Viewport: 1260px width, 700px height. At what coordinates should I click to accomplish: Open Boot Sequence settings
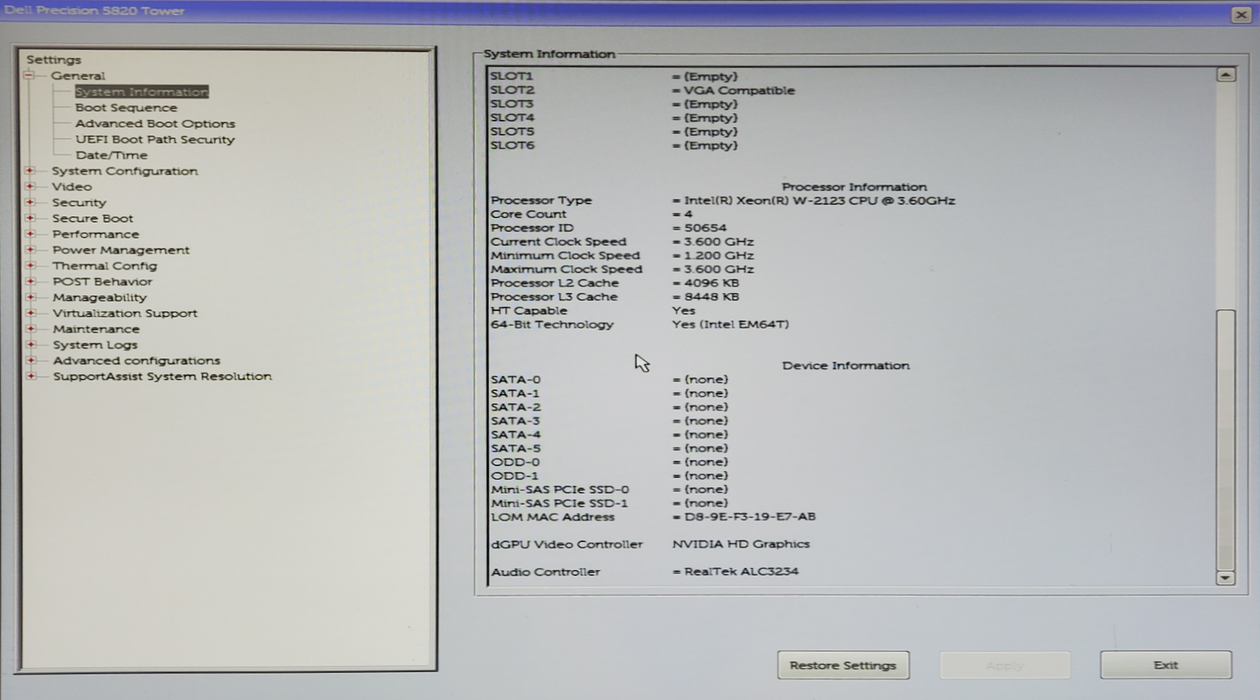126,108
